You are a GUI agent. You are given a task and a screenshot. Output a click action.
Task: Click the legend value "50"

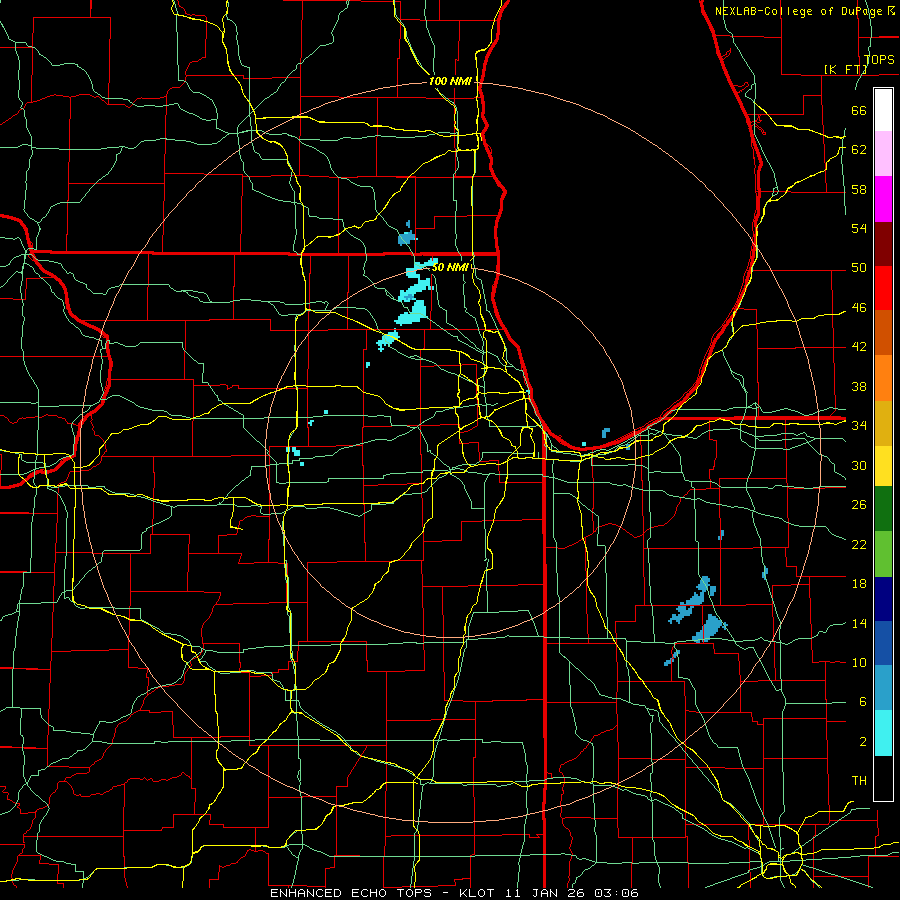click(859, 267)
